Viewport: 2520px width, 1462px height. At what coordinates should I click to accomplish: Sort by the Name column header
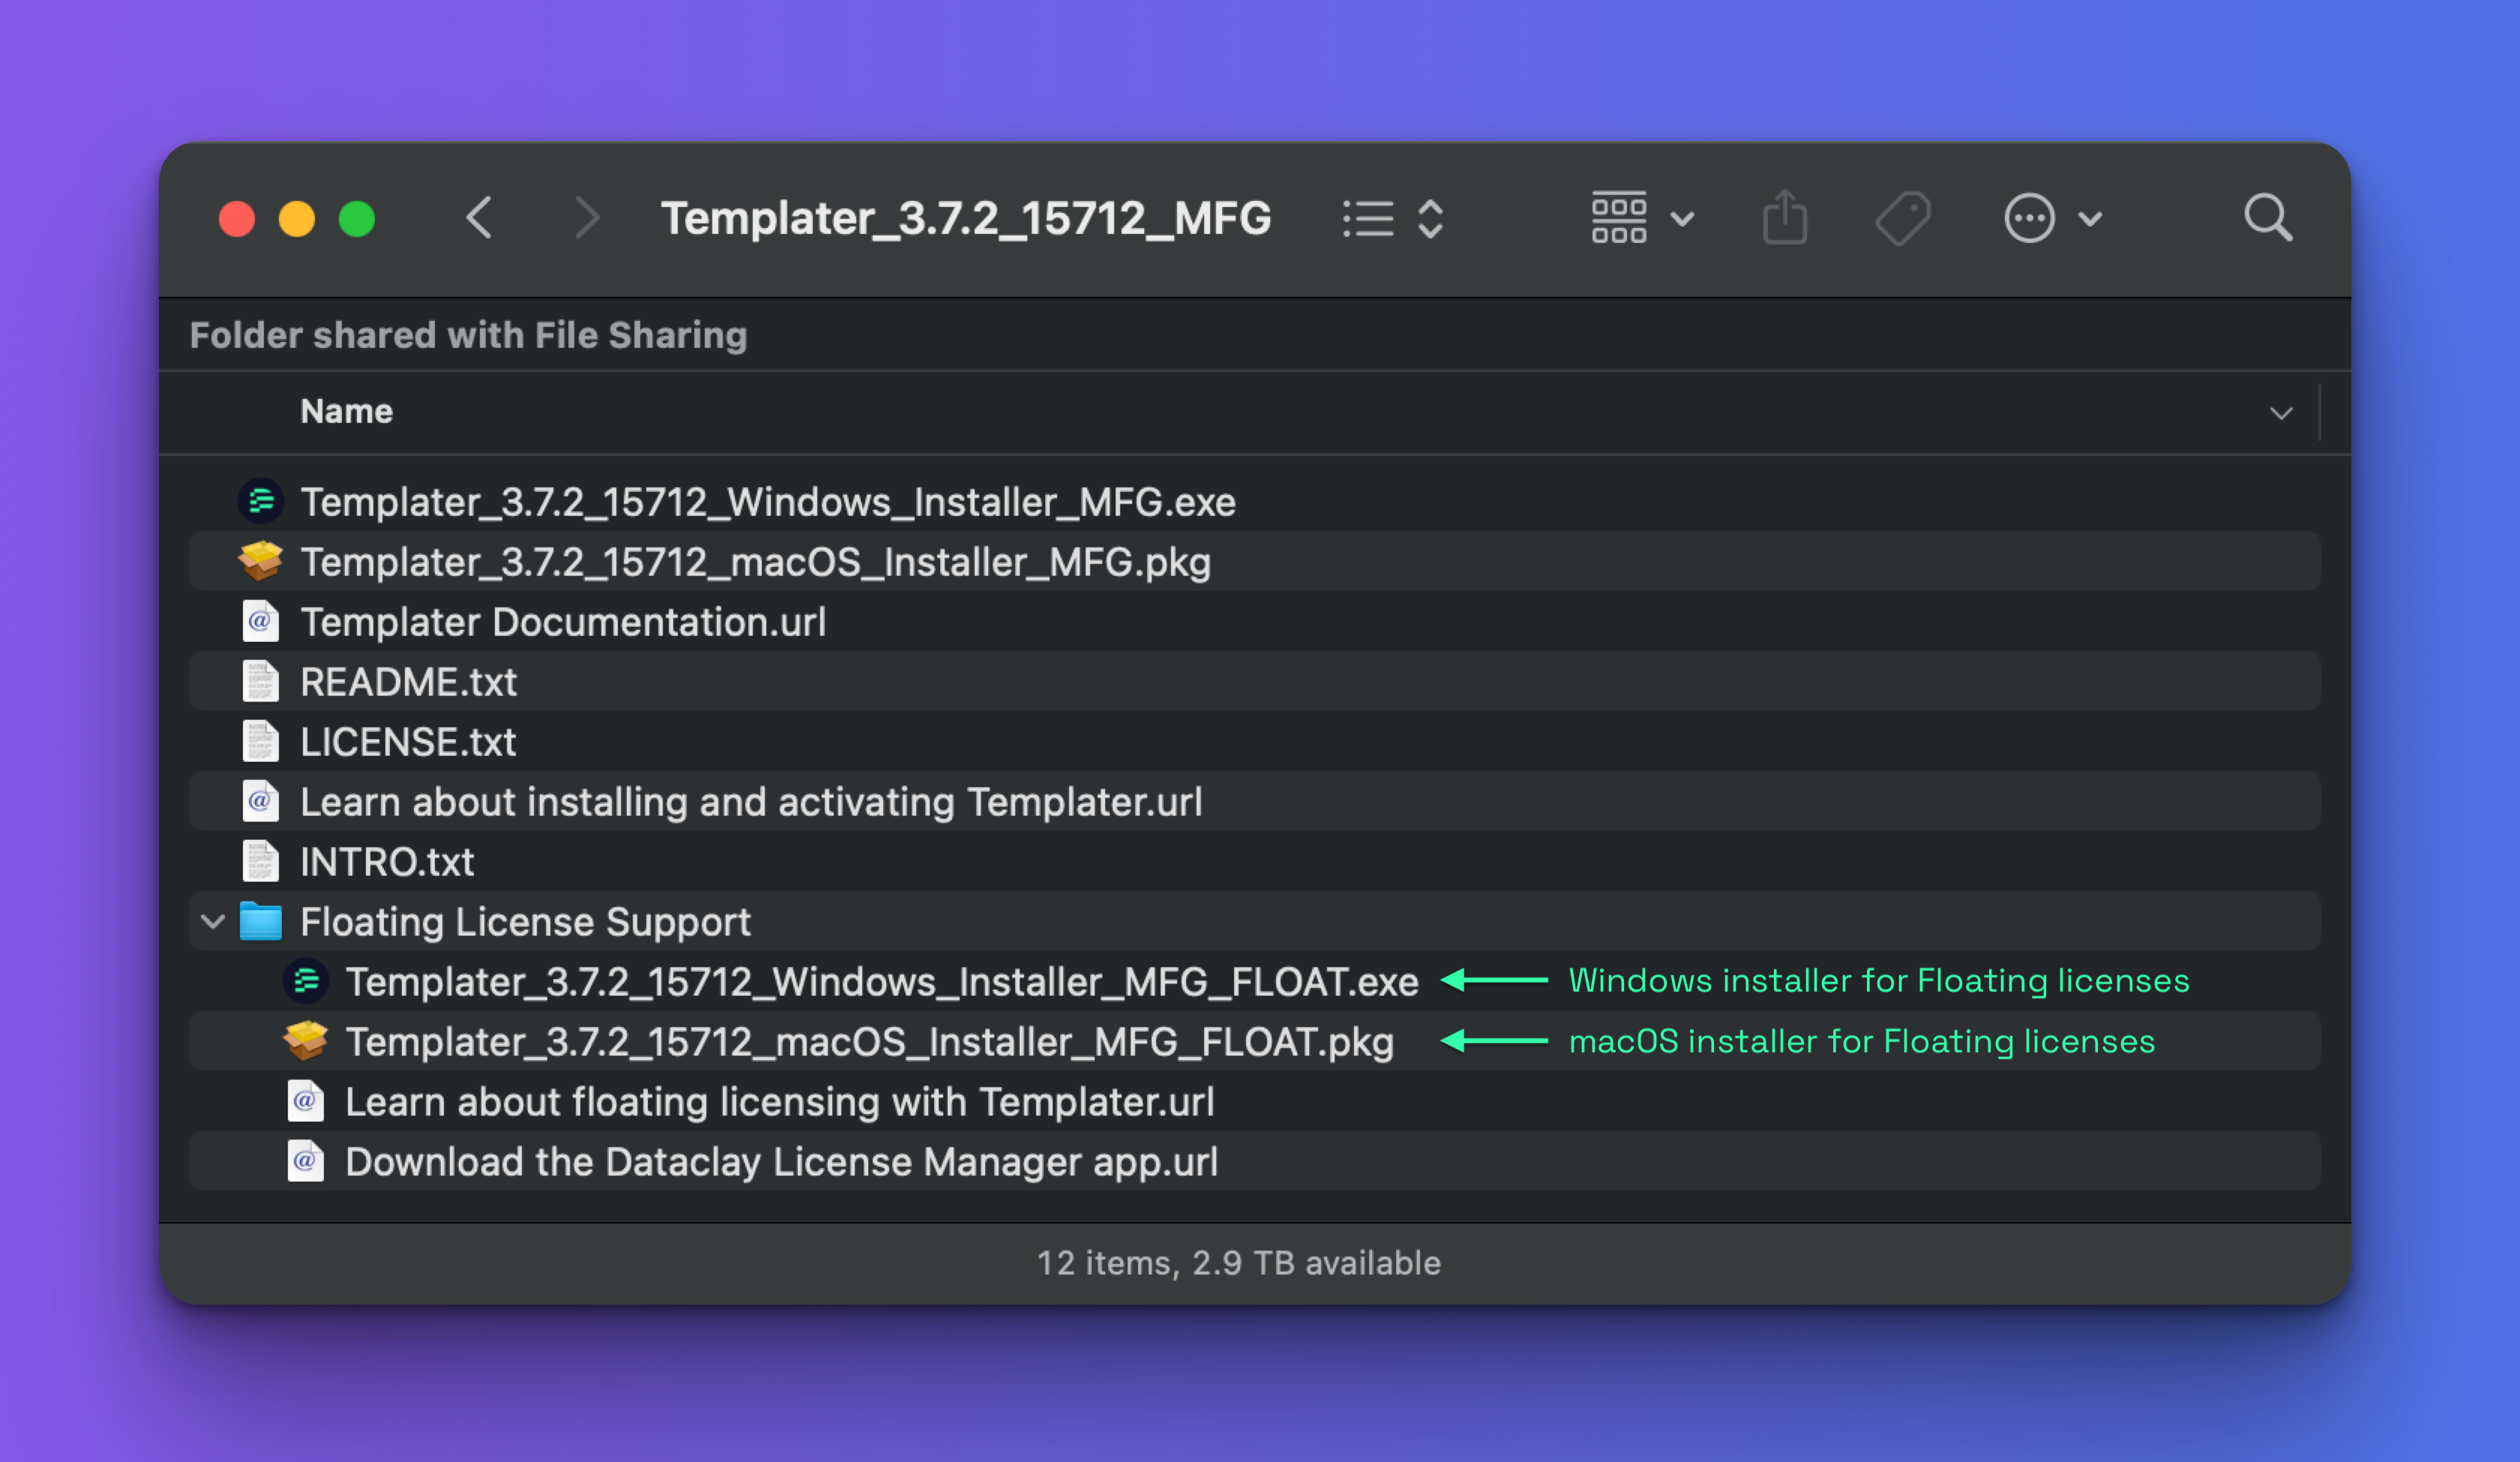(346, 411)
